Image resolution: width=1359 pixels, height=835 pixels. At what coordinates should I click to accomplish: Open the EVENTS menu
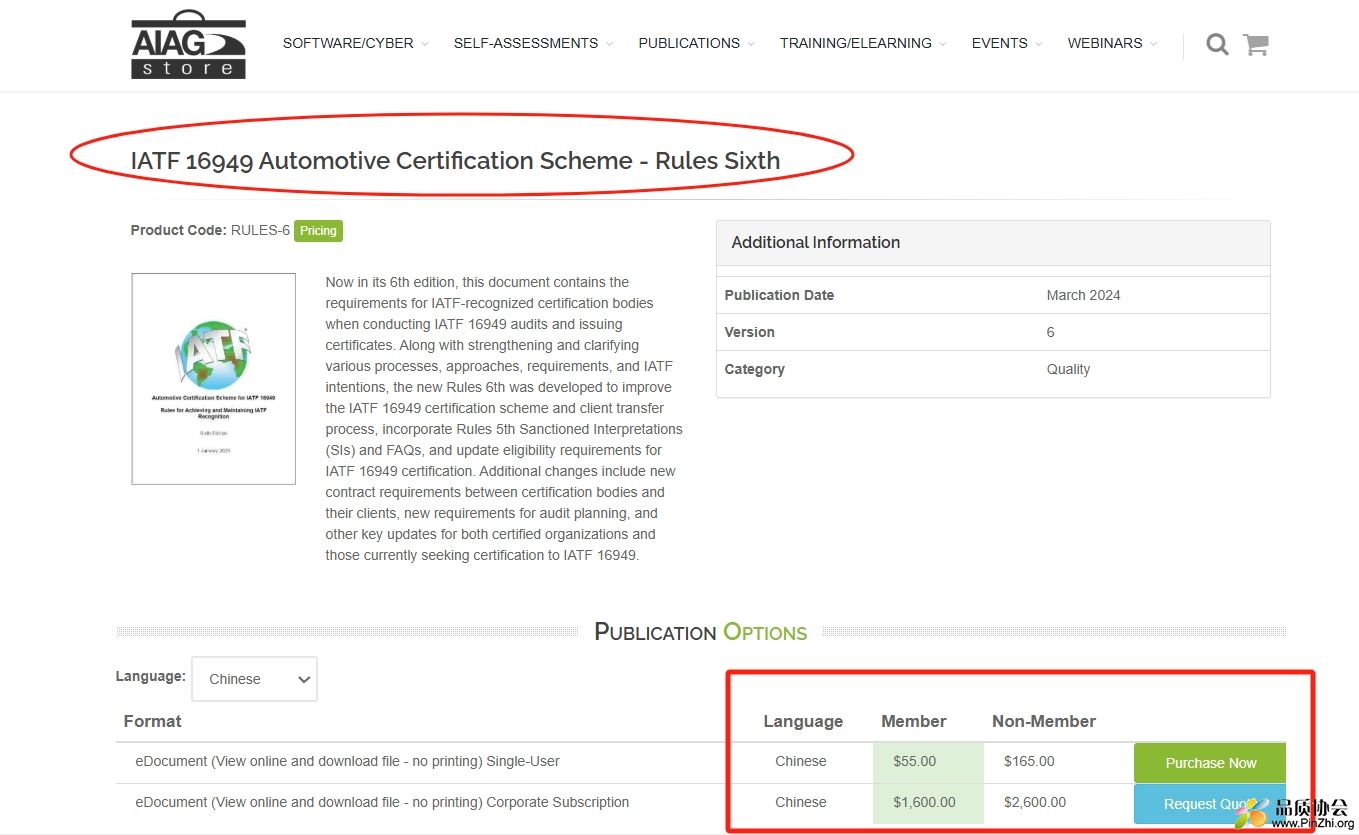click(1006, 43)
